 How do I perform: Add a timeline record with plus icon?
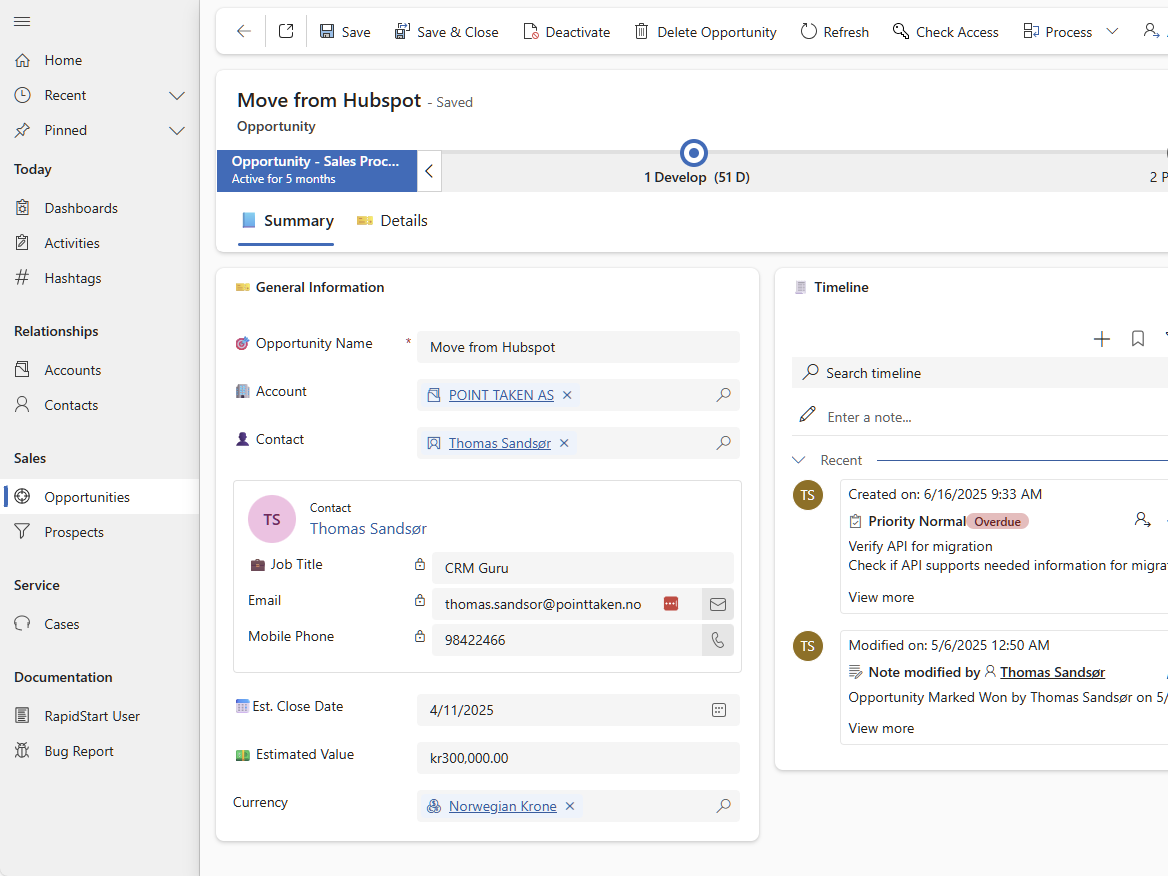[1102, 339]
